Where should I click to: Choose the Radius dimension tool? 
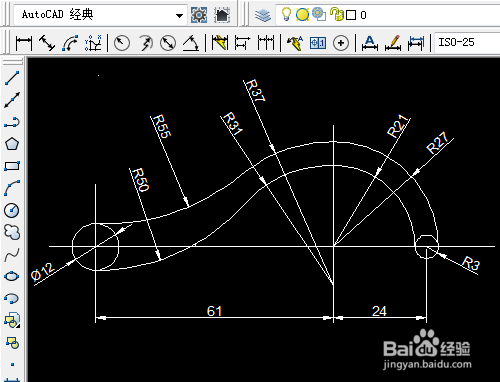pos(122,43)
